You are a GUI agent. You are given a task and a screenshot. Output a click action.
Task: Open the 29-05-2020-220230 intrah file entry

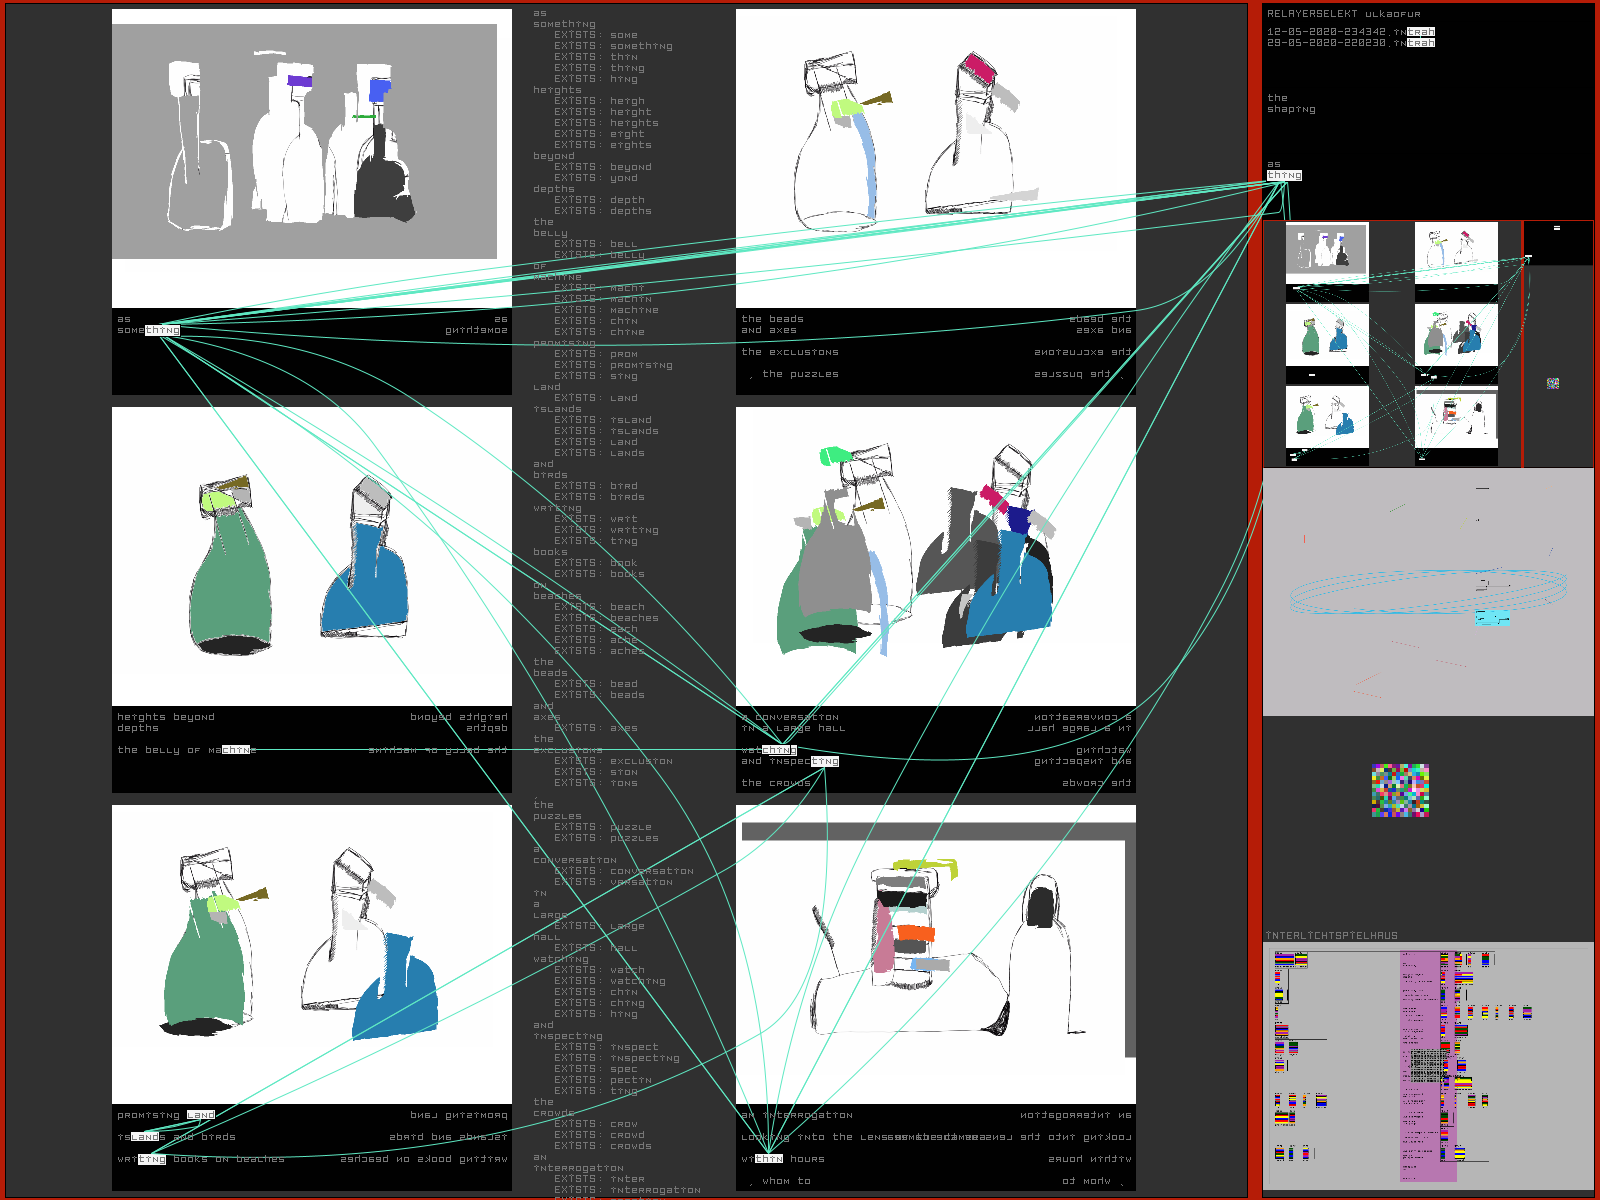click(x=1350, y=43)
